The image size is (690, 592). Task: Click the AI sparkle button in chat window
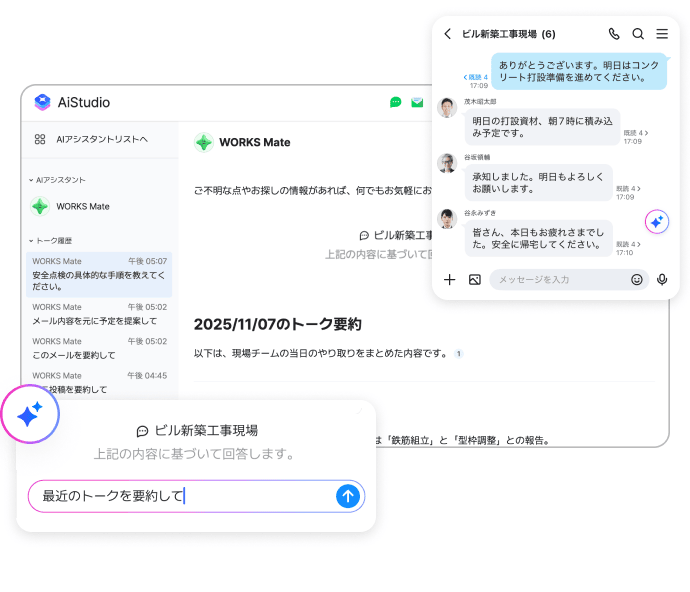point(657,222)
